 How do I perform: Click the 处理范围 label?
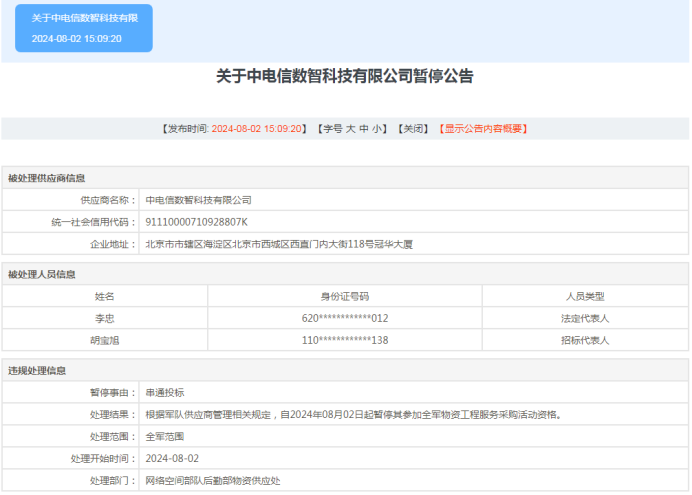[113, 436]
